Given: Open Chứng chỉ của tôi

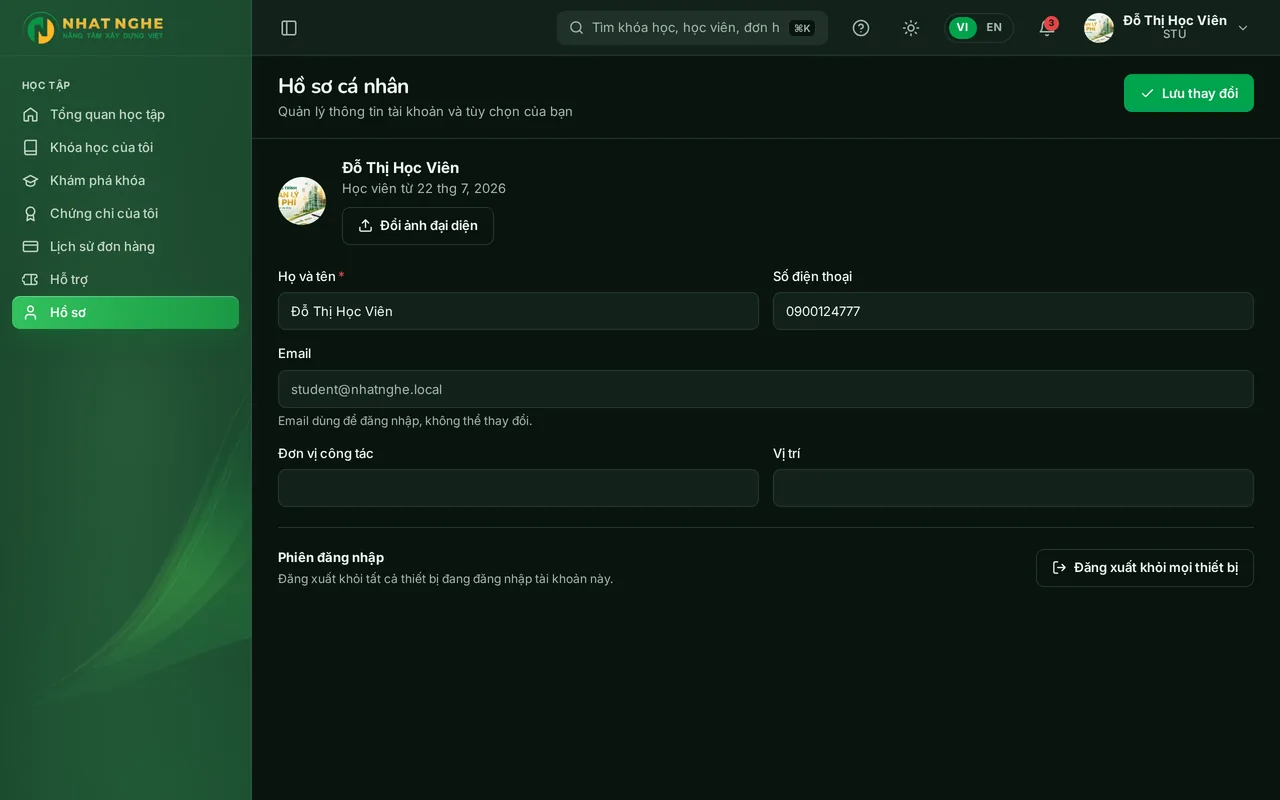Looking at the screenshot, I should 126,213.
